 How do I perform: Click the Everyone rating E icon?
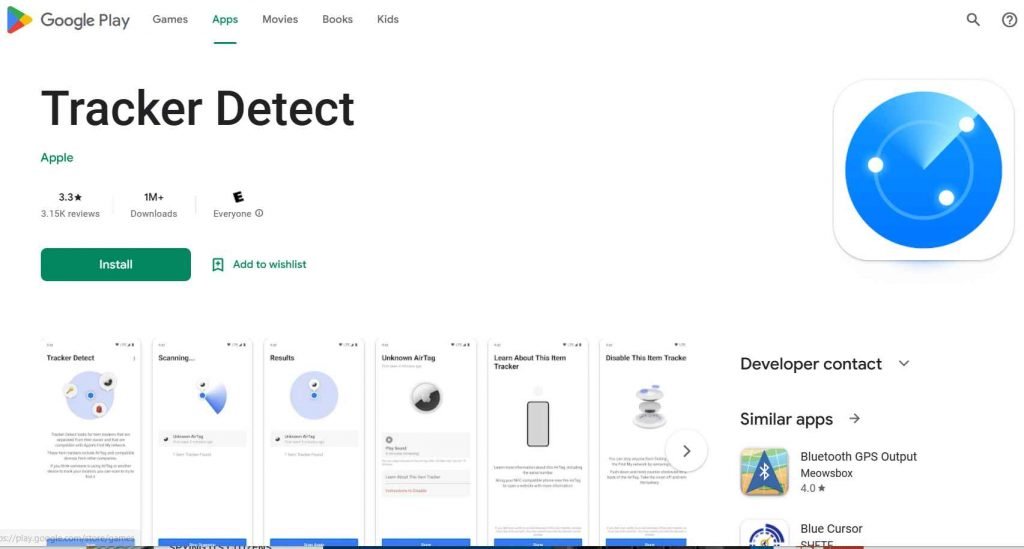238,196
